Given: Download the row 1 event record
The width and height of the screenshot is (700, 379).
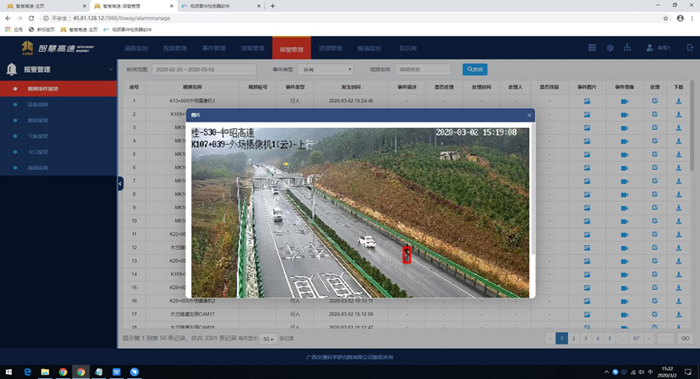Looking at the screenshot, I should tap(679, 101).
